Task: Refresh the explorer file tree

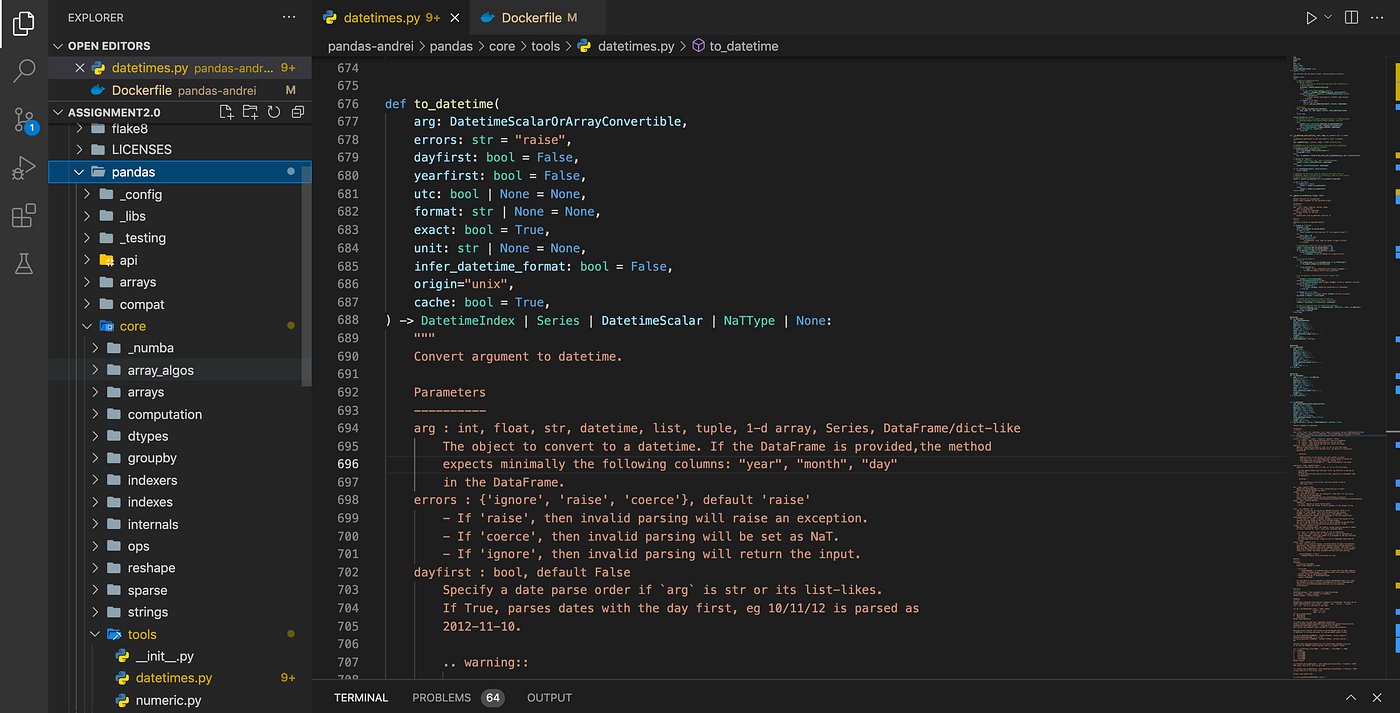Action: point(272,111)
